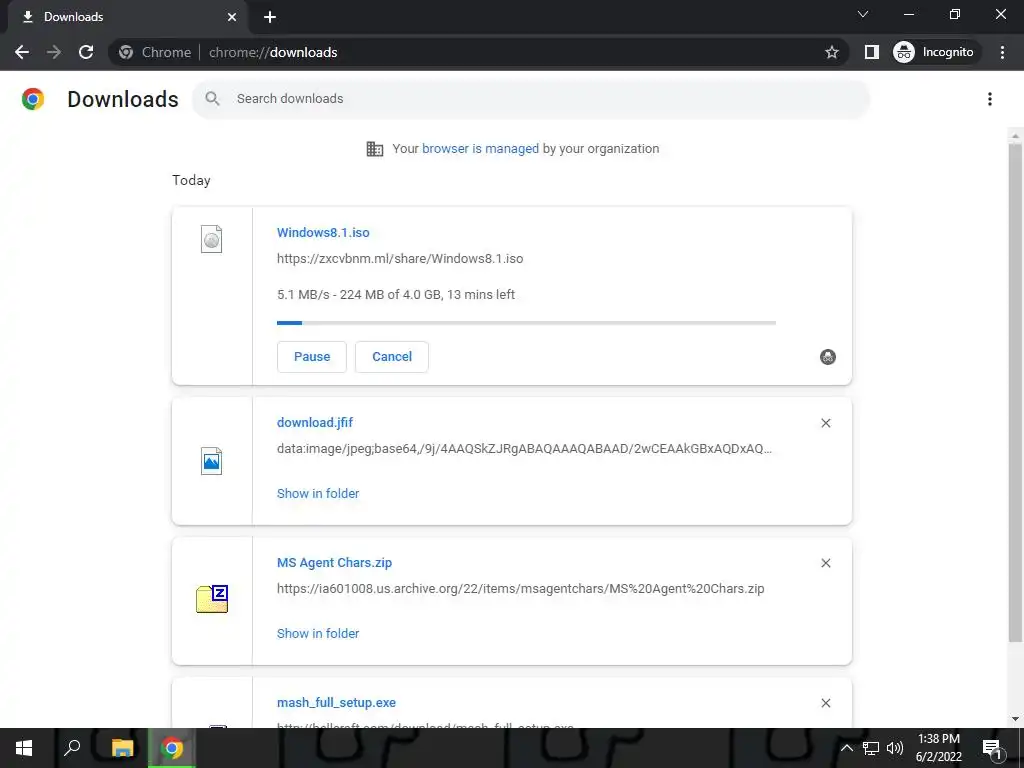Click the MS Agent Chars.zip archive icon
Viewport: 1024px width, 768px height.
click(212, 599)
